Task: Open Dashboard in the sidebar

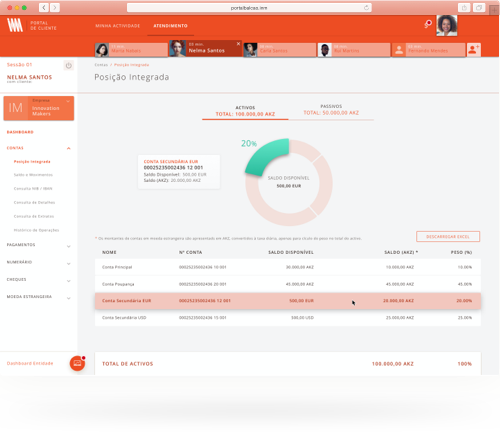Action: (x=20, y=132)
